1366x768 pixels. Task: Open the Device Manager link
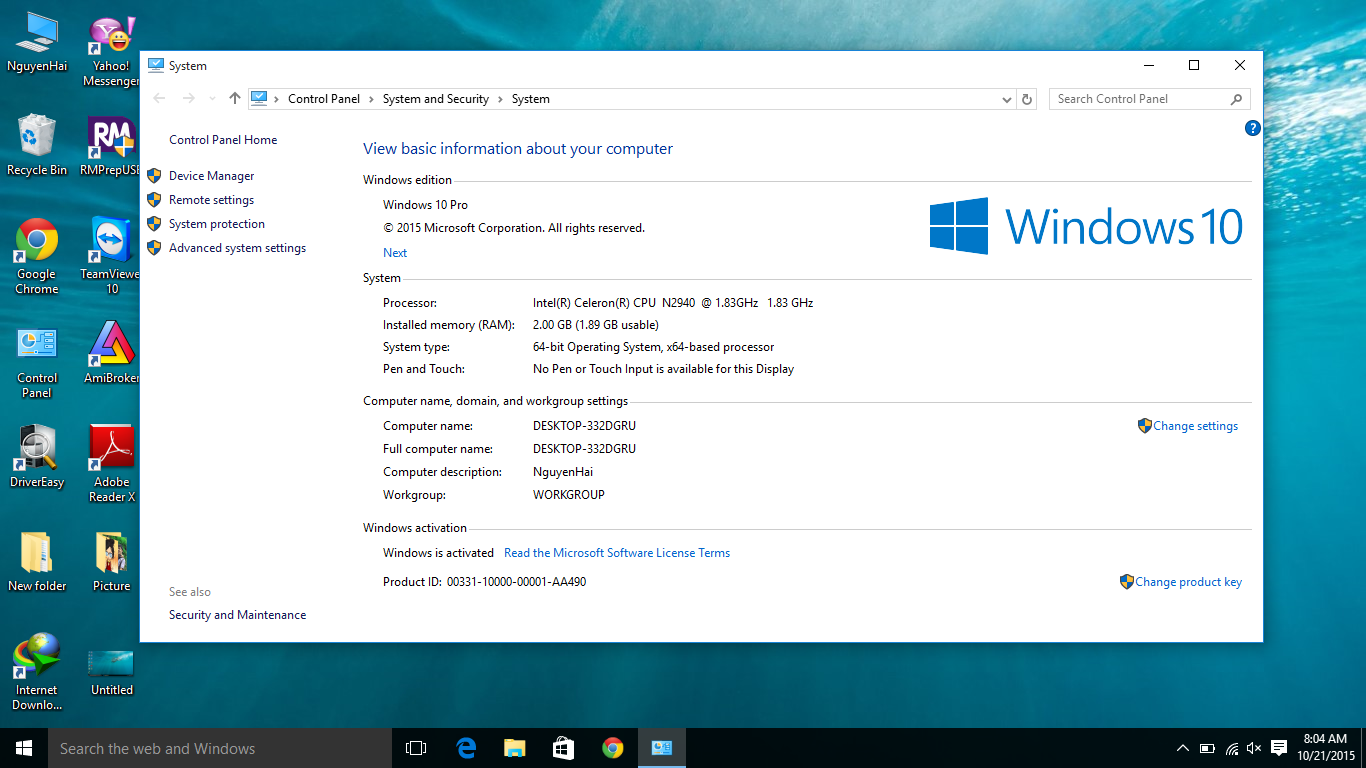(x=211, y=176)
